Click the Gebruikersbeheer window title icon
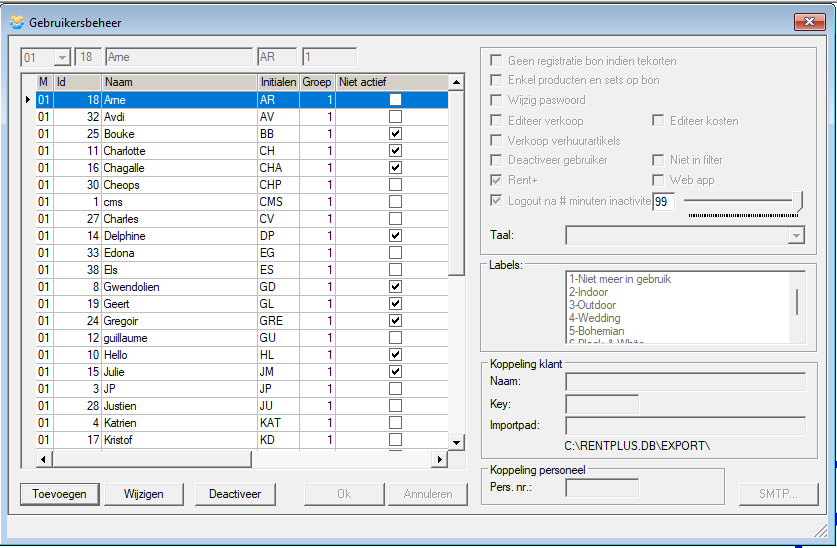Viewport: 837px width, 548px height. tap(17, 21)
